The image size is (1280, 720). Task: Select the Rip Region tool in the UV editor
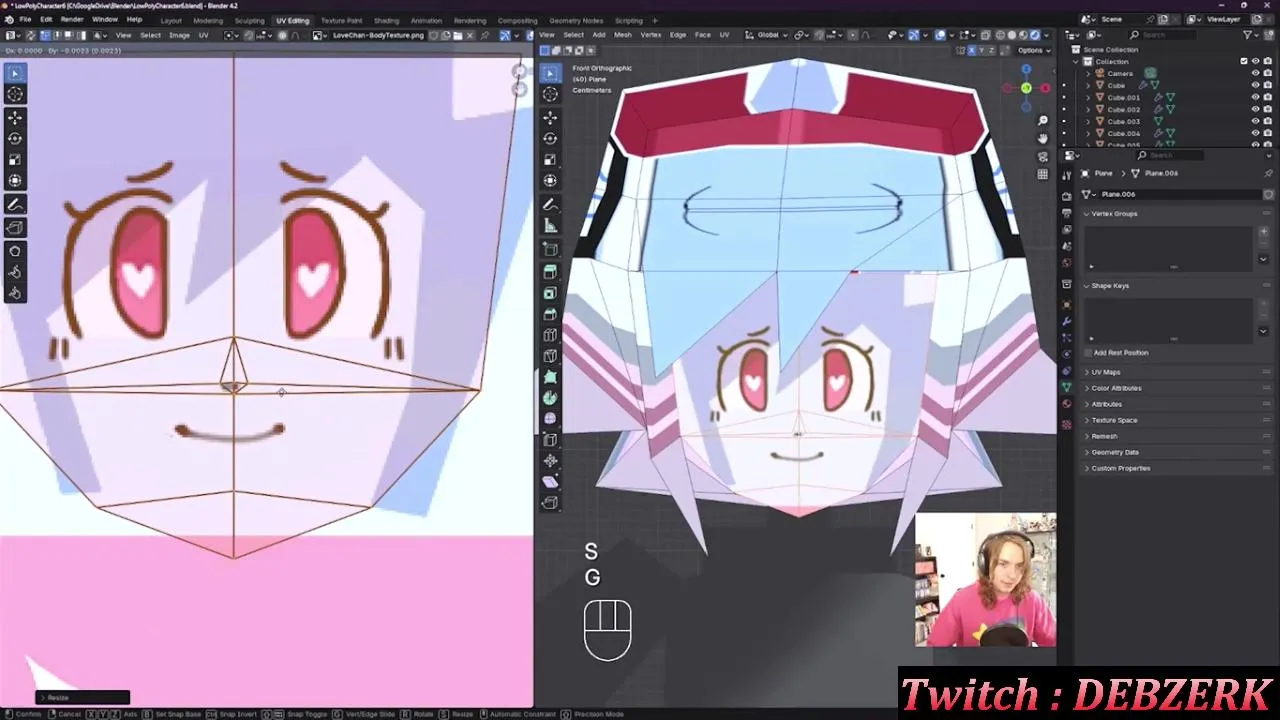click(x=15, y=227)
